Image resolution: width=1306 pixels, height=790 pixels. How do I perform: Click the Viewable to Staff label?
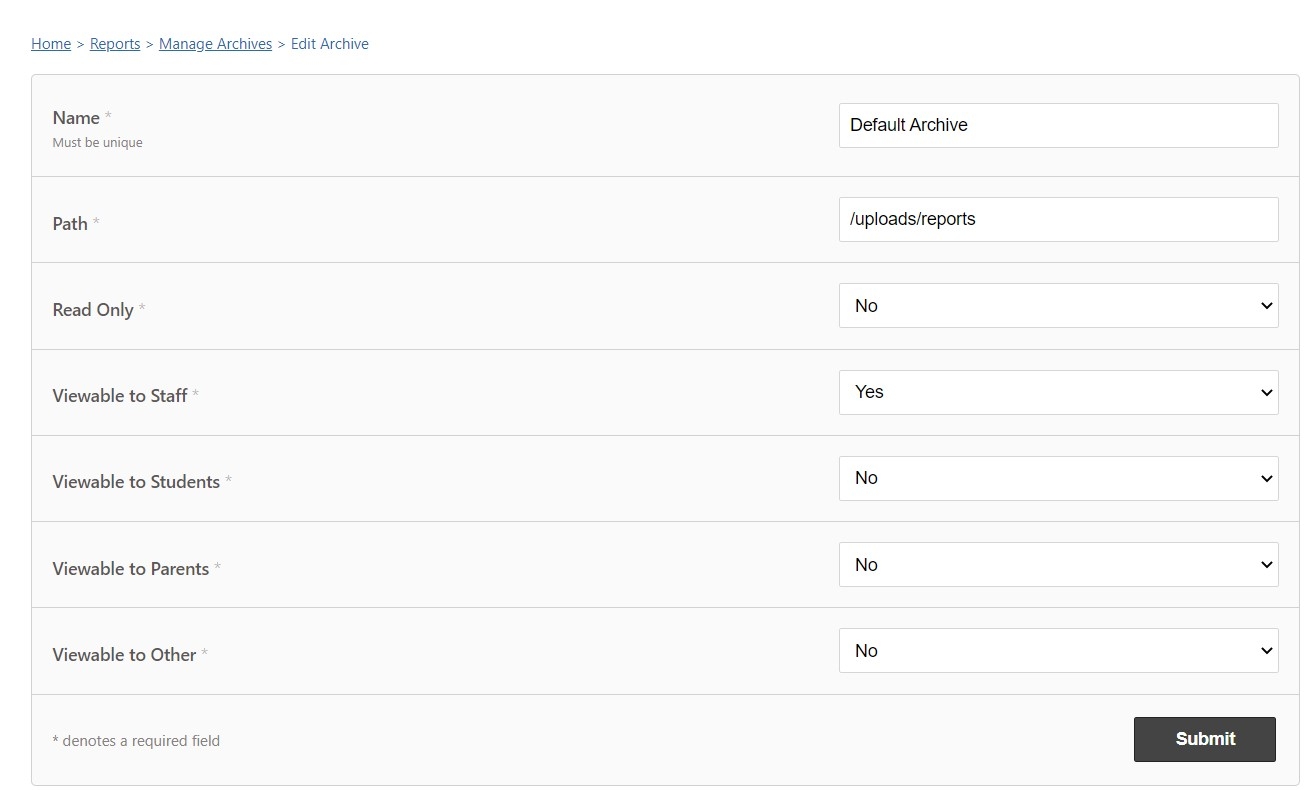point(120,396)
